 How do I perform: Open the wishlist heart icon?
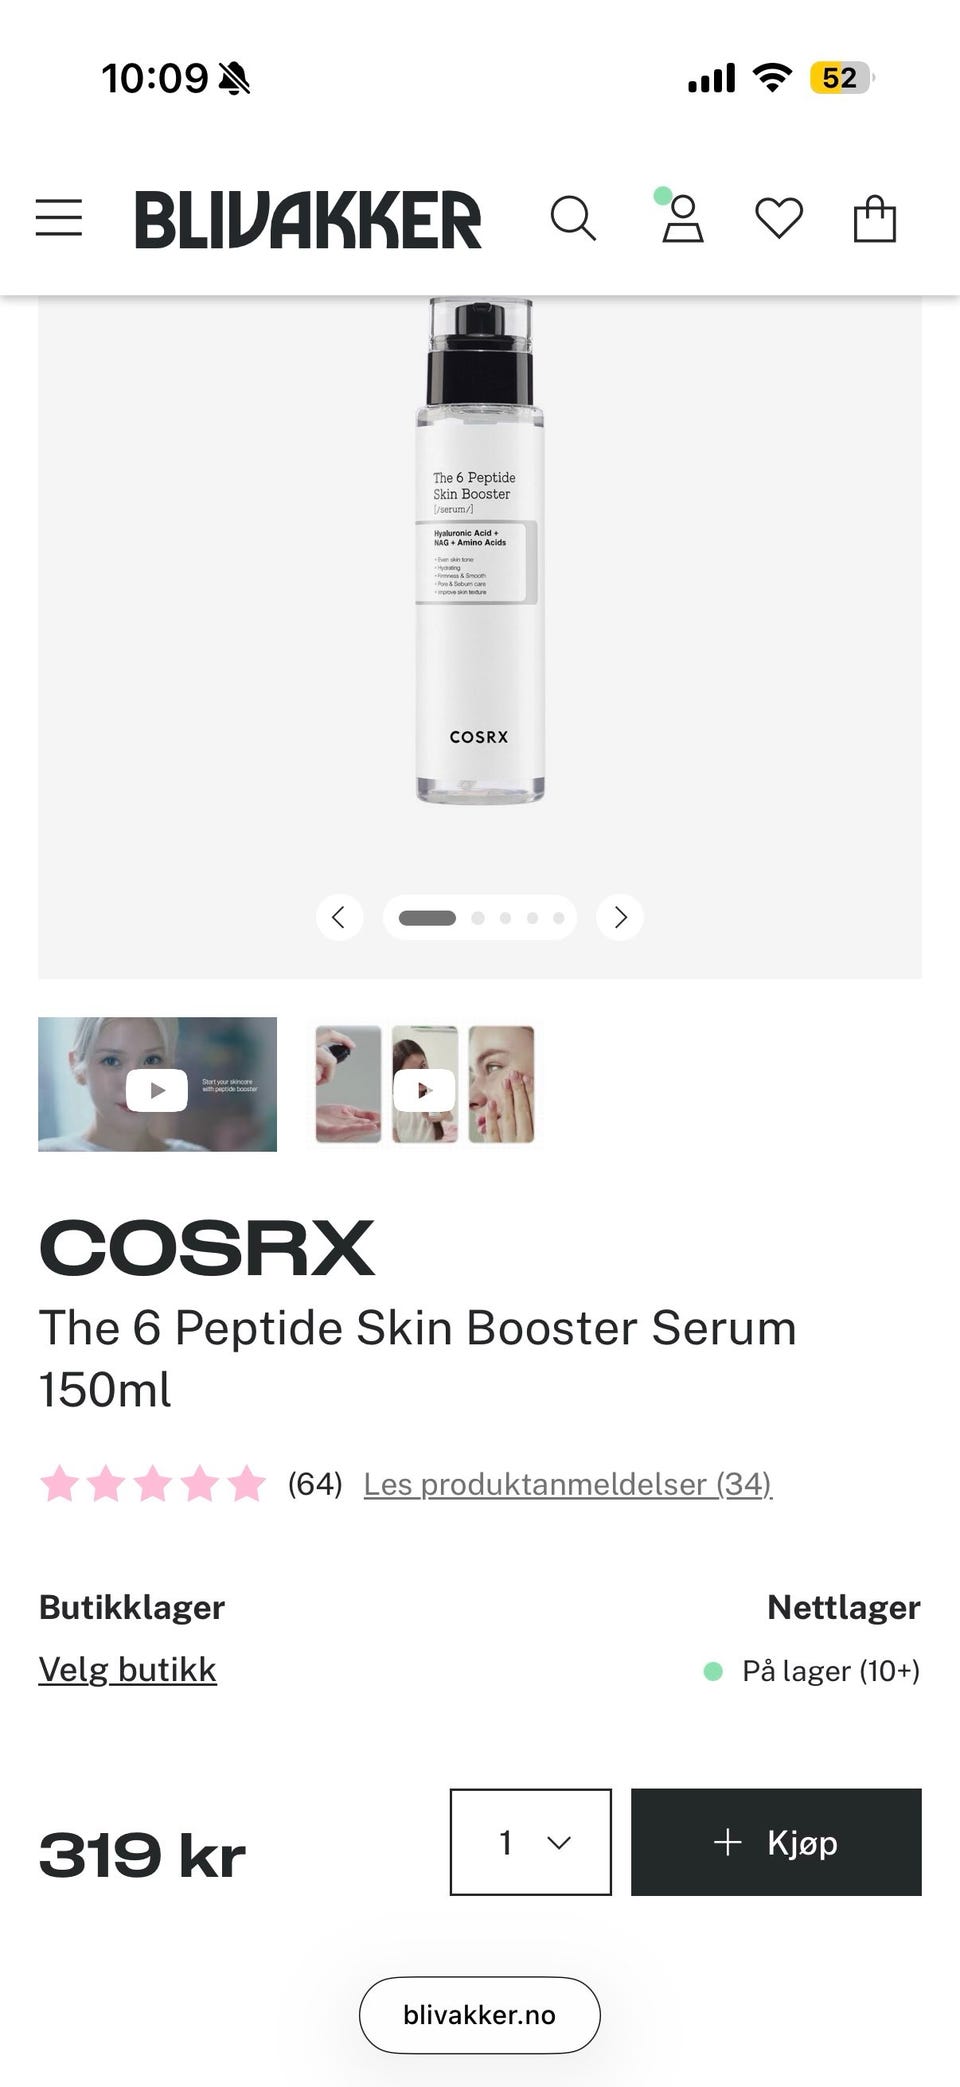(779, 218)
